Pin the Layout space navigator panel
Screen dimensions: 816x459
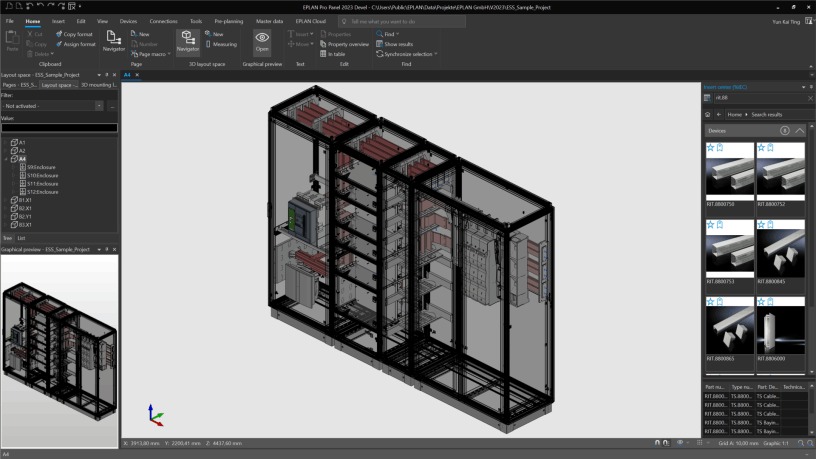(x=107, y=75)
